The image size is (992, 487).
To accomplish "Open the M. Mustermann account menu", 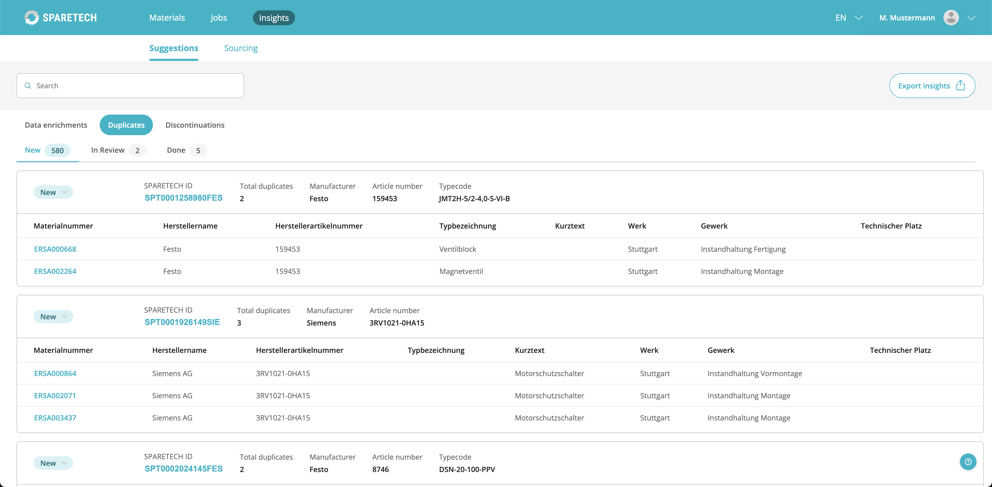I will click(906, 18).
